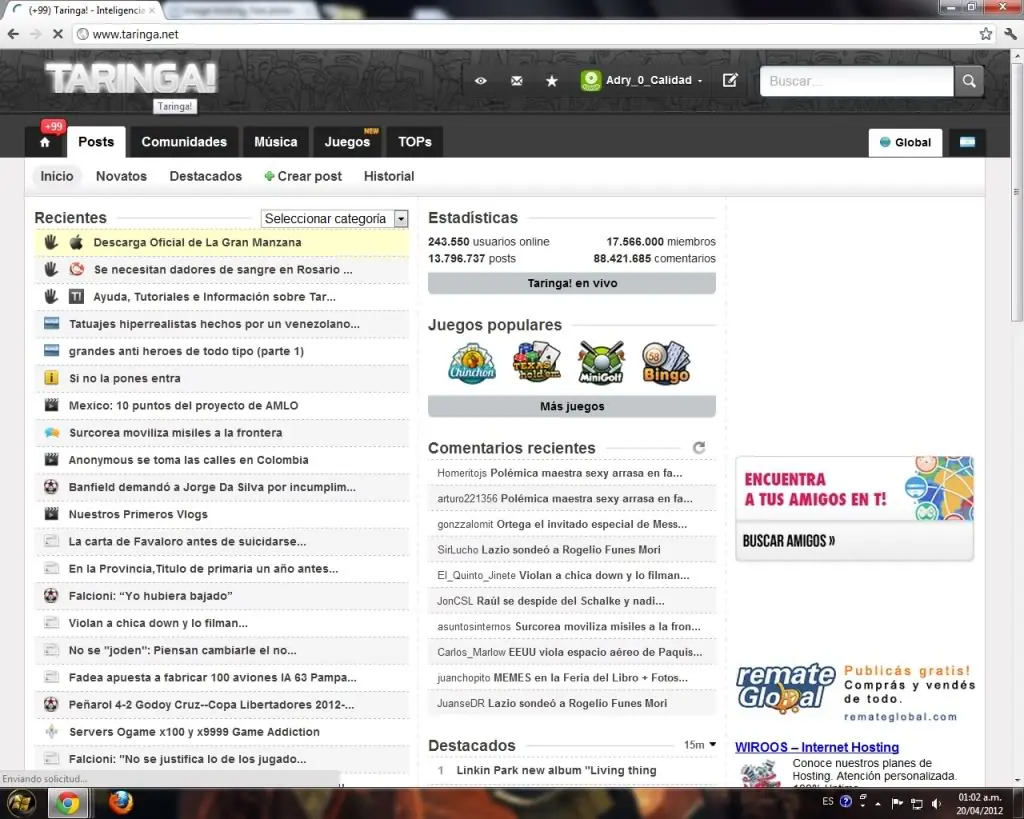Open post Si no la pones entra

[x=125, y=379]
